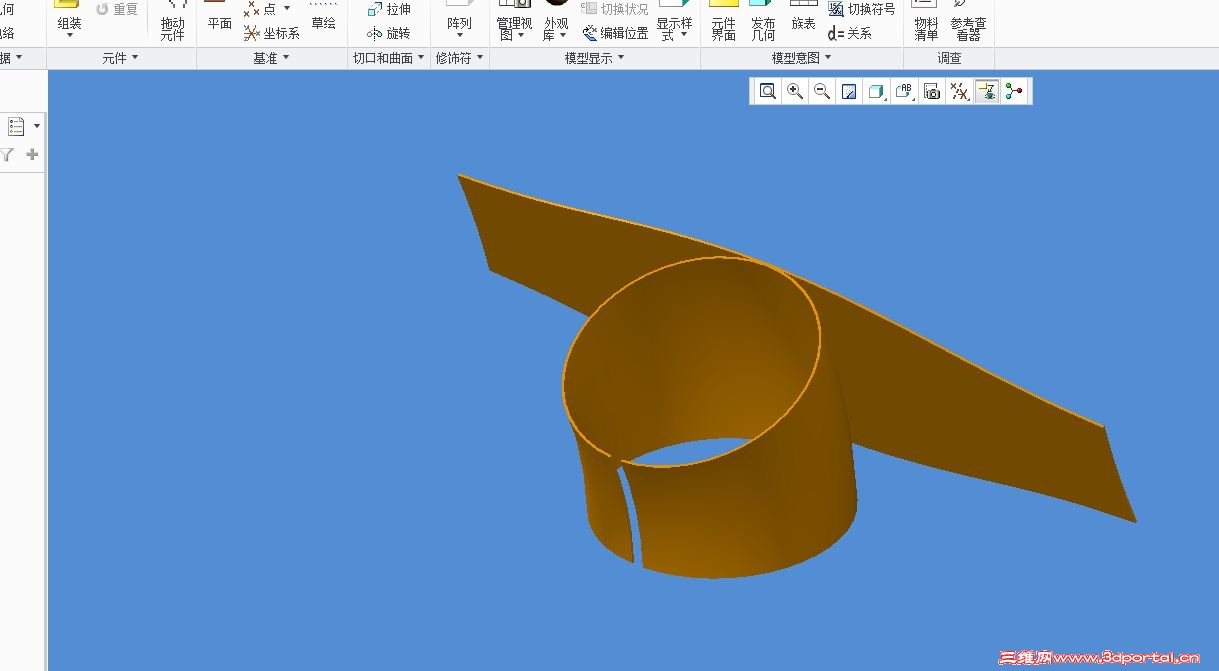The height and width of the screenshot is (671, 1219).
Task: Expand the 模型意图 group menu
Action: click(x=802, y=59)
